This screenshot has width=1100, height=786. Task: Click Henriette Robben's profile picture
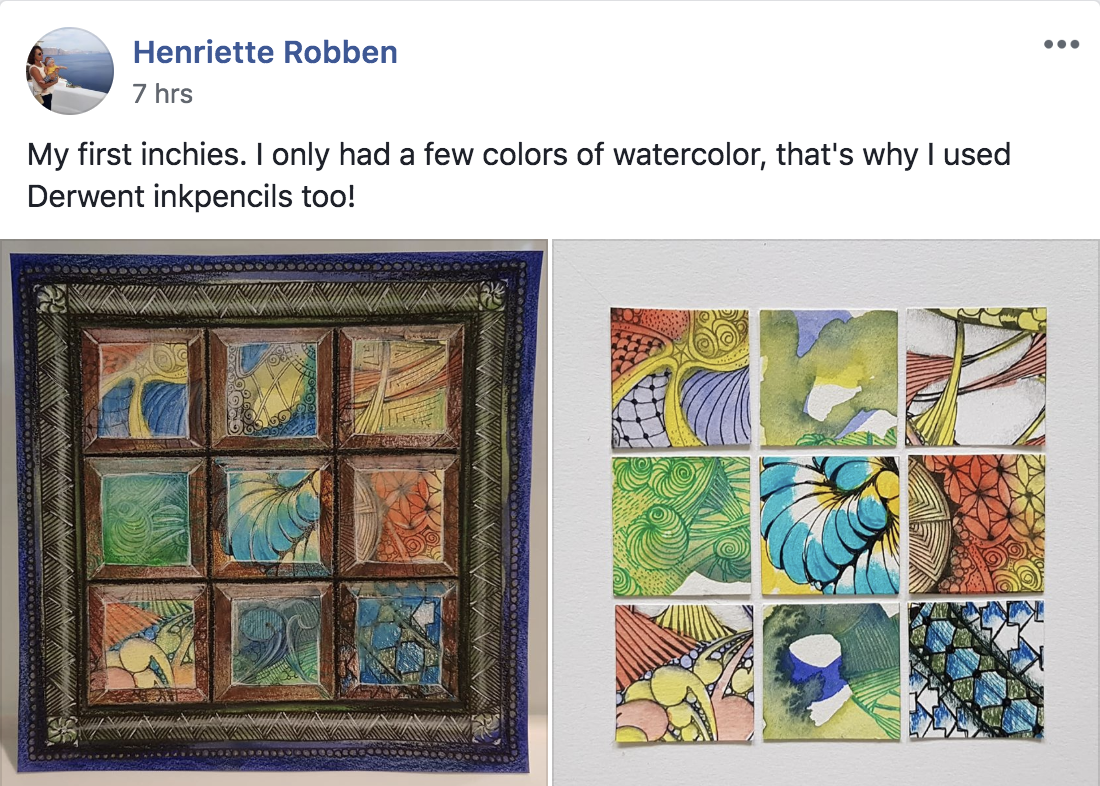pyautogui.click(x=70, y=70)
